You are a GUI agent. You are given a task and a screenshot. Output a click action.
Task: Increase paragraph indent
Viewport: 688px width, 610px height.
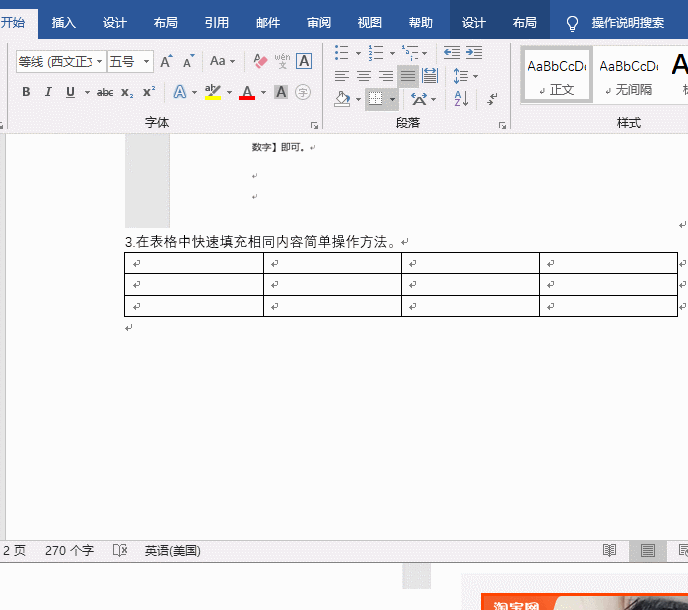[x=474, y=52]
